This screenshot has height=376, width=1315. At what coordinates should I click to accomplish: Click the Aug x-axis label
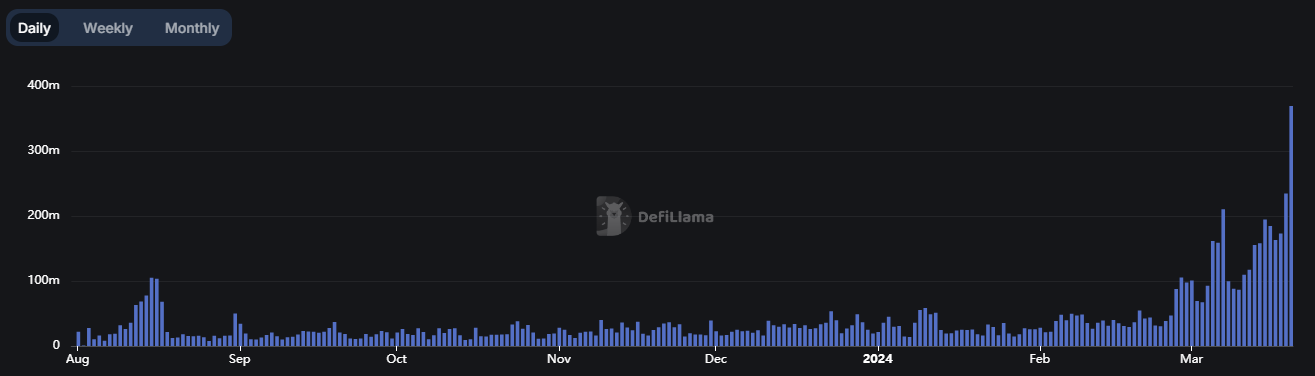pos(77,358)
